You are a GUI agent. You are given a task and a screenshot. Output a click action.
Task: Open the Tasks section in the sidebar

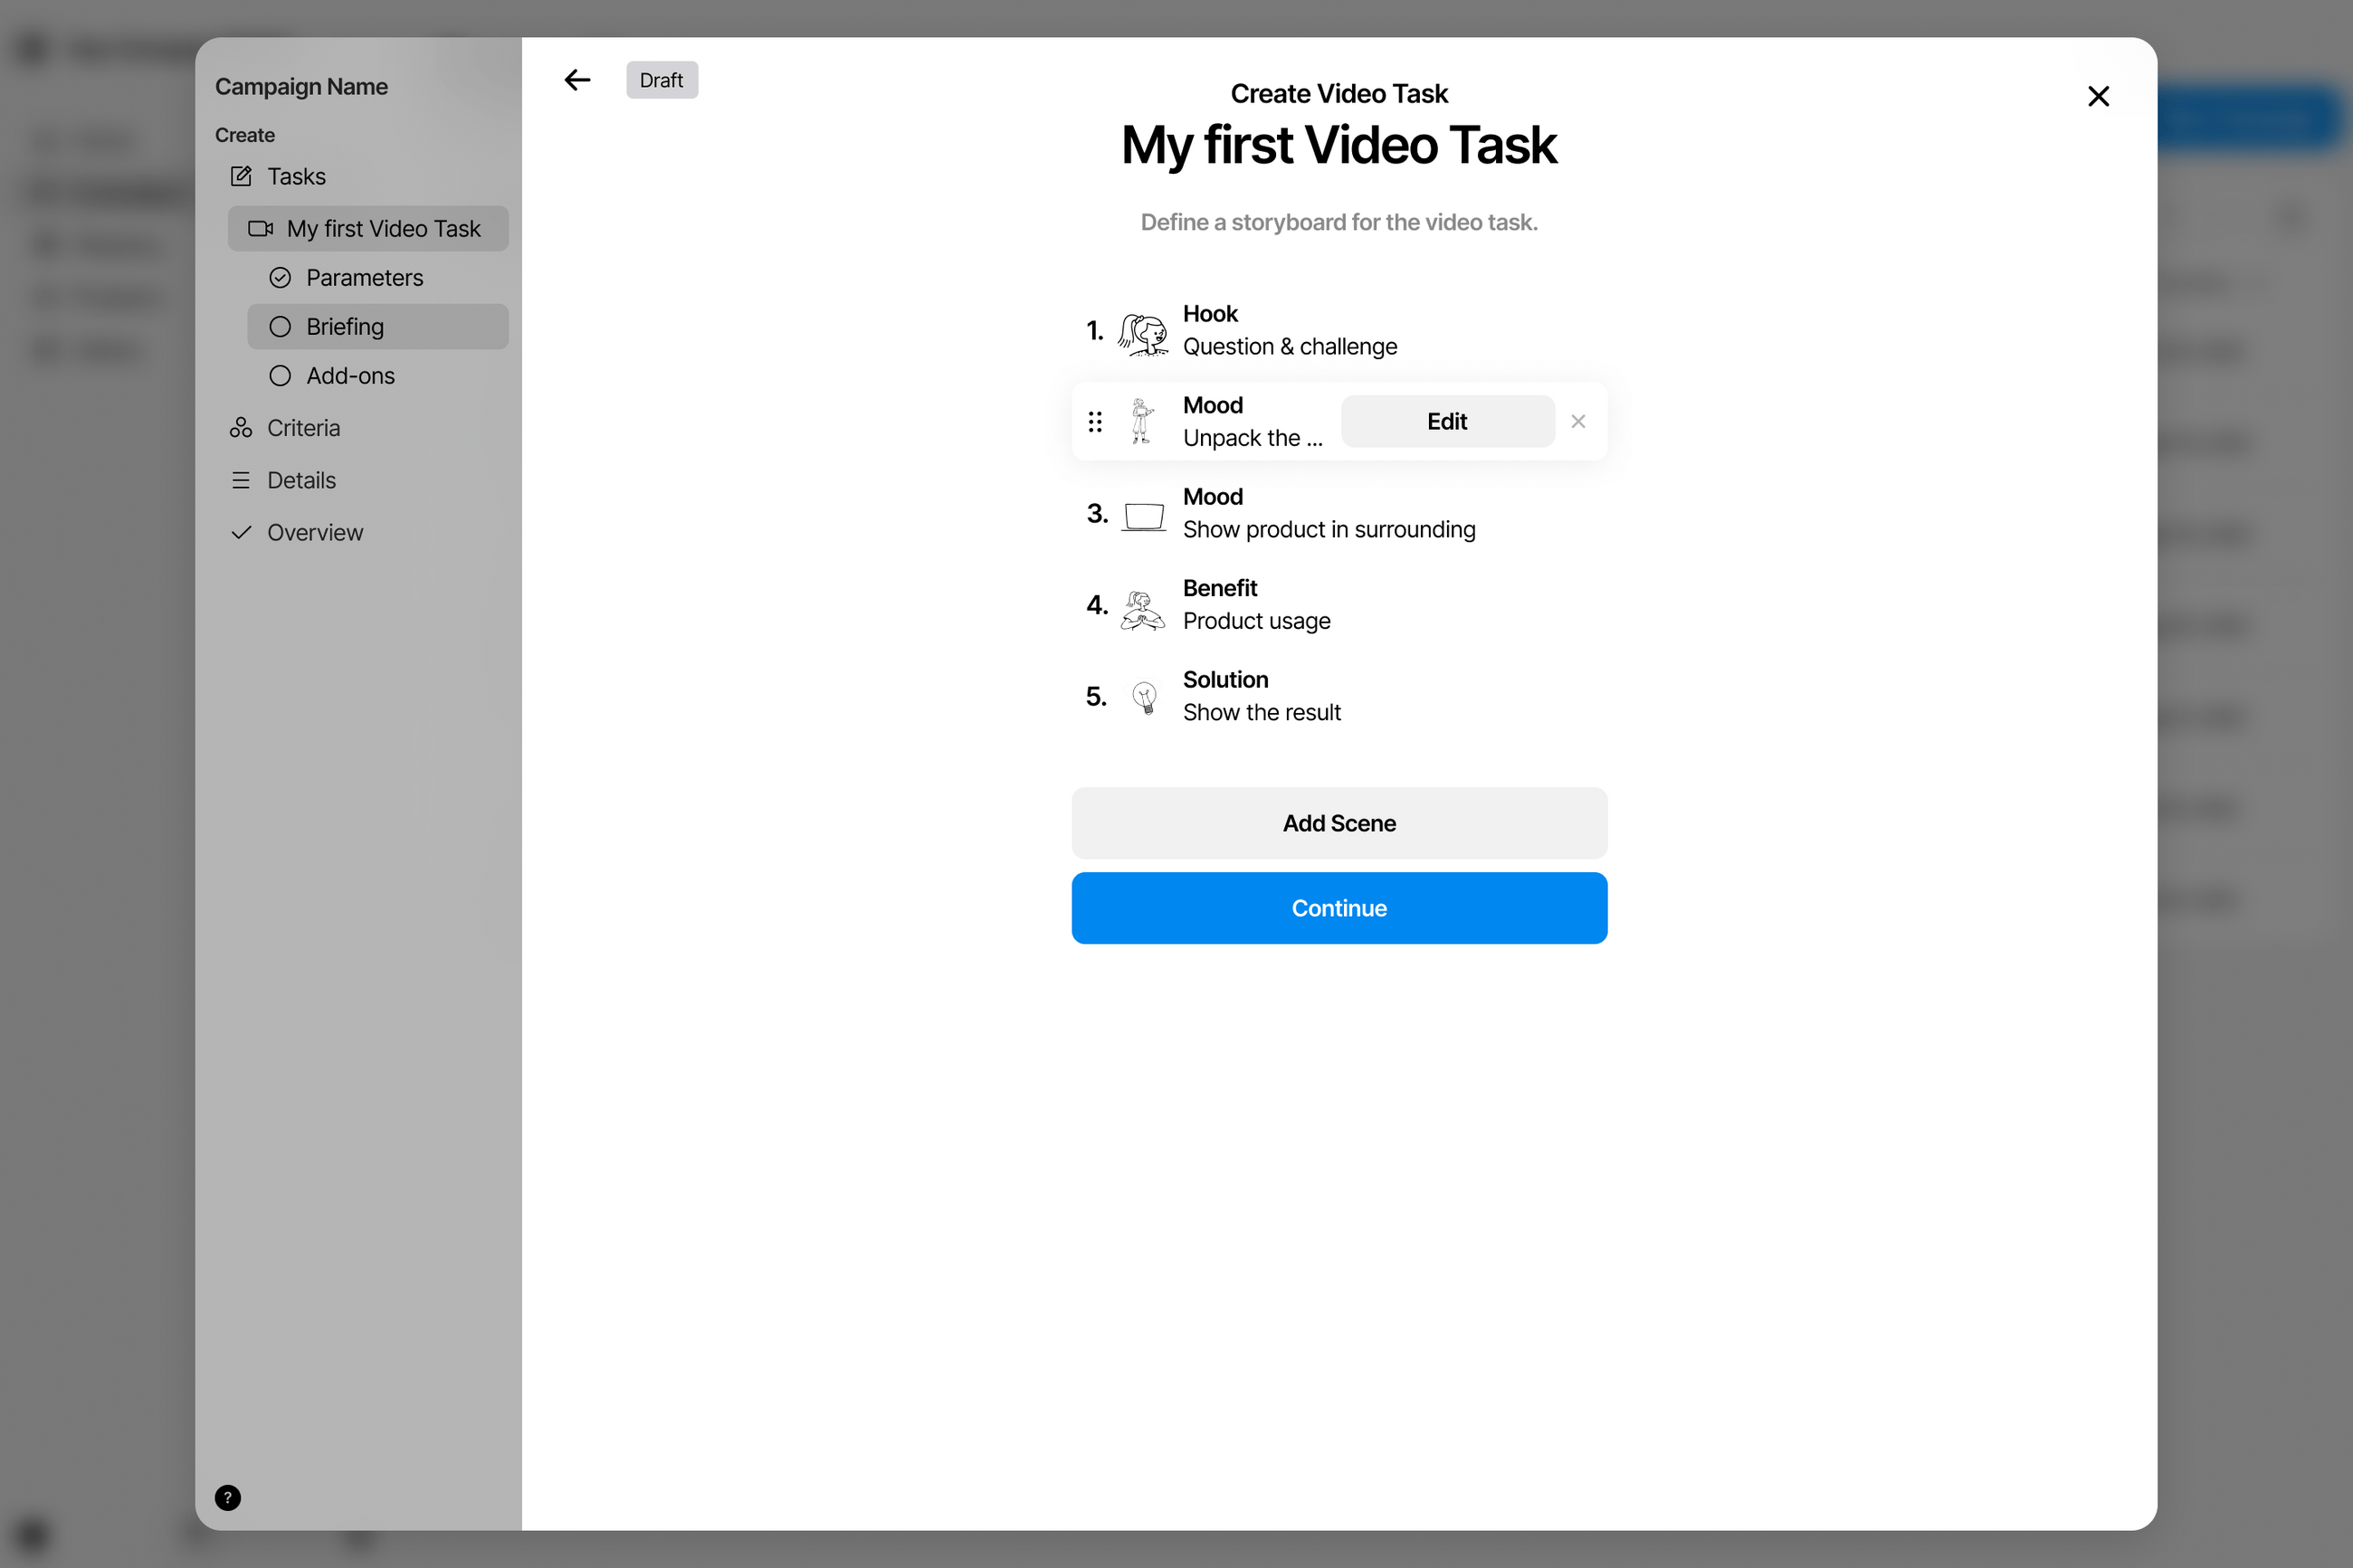296,177
